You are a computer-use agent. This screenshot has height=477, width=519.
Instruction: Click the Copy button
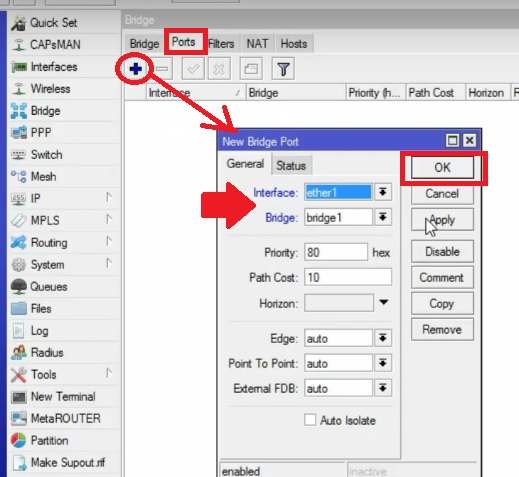442,304
